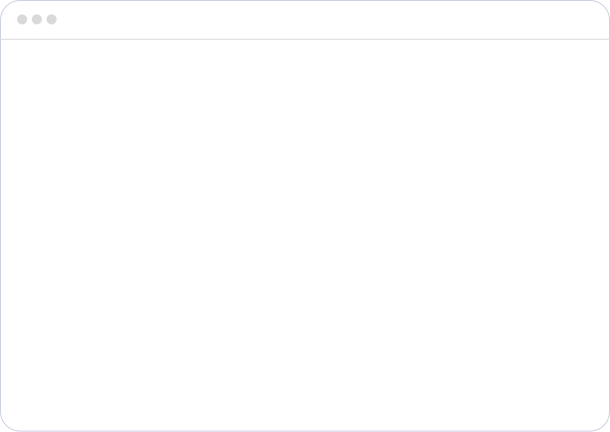Click the blank white content area
Image resolution: width=610 pixels, height=432 pixels.
(305, 235)
